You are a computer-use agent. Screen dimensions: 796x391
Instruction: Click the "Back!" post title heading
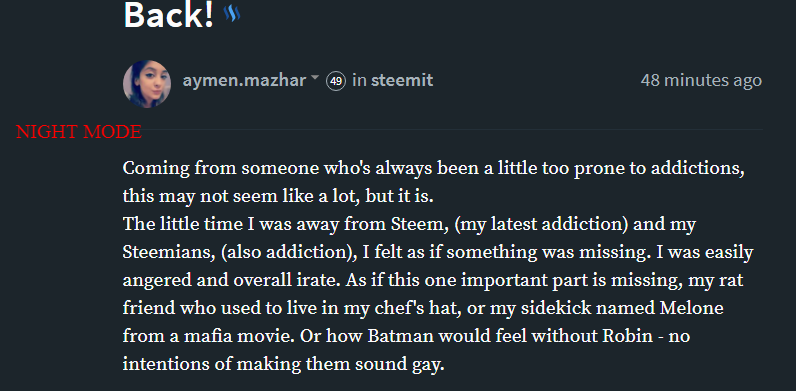pos(169,14)
